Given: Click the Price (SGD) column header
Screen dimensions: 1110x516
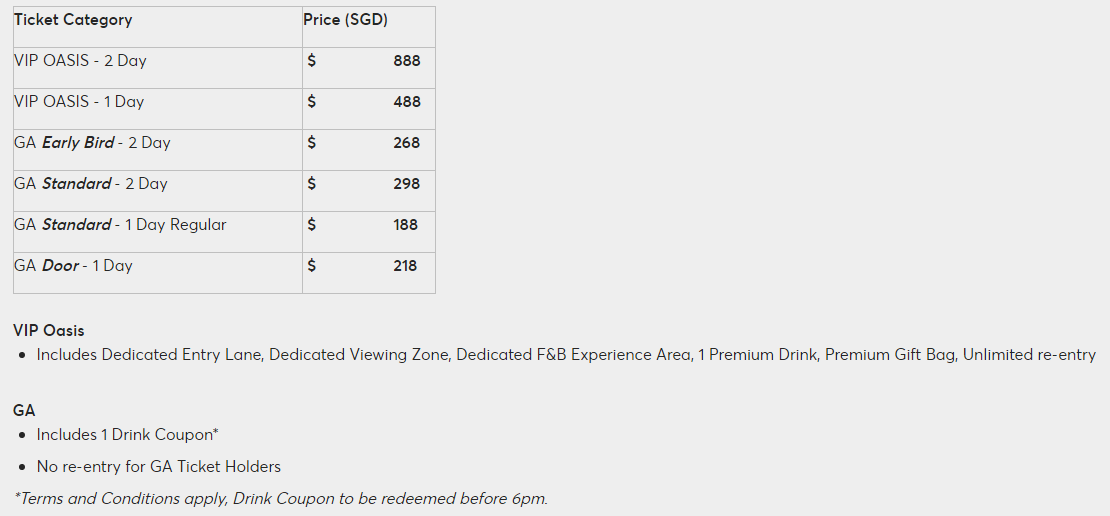Looking at the screenshot, I should (x=346, y=20).
